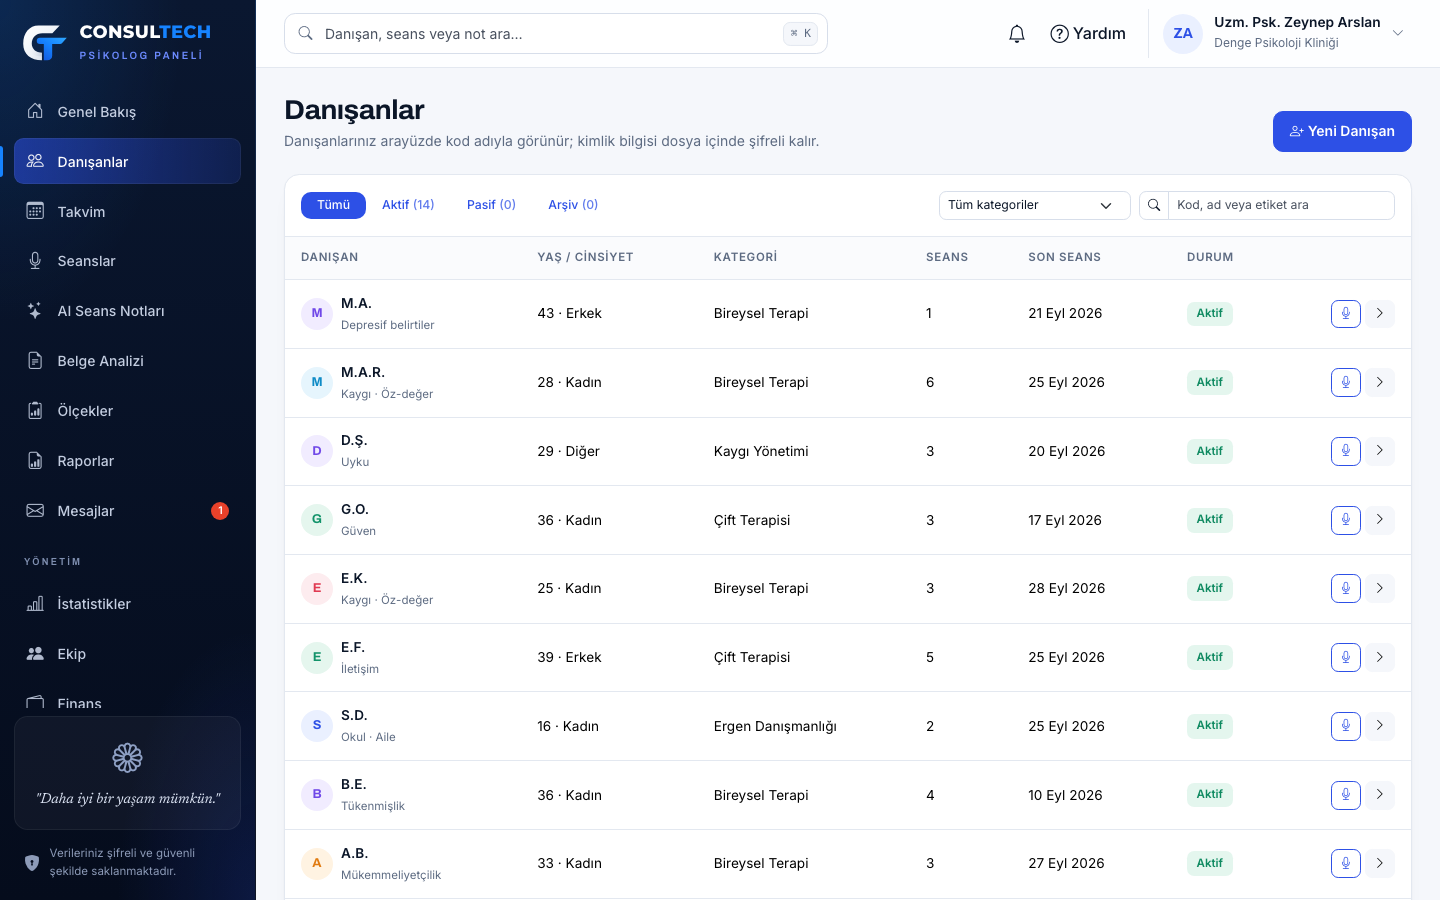Navigate to Ölçekler
Screen dimensions: 1440x900
(127, 411)
